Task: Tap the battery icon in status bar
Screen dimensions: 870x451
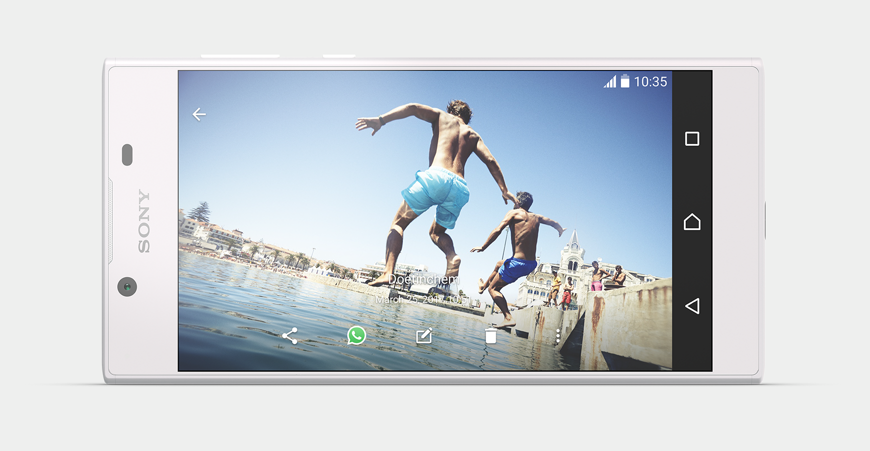Action: click(625, 81)
